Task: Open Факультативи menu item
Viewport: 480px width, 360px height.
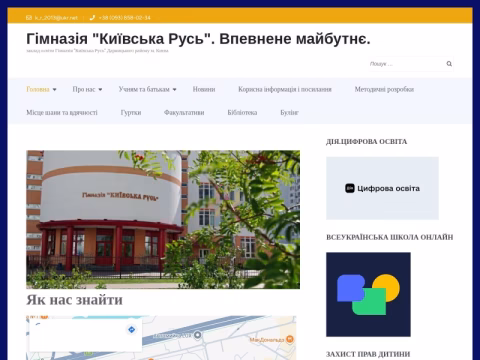Action: 184,113
